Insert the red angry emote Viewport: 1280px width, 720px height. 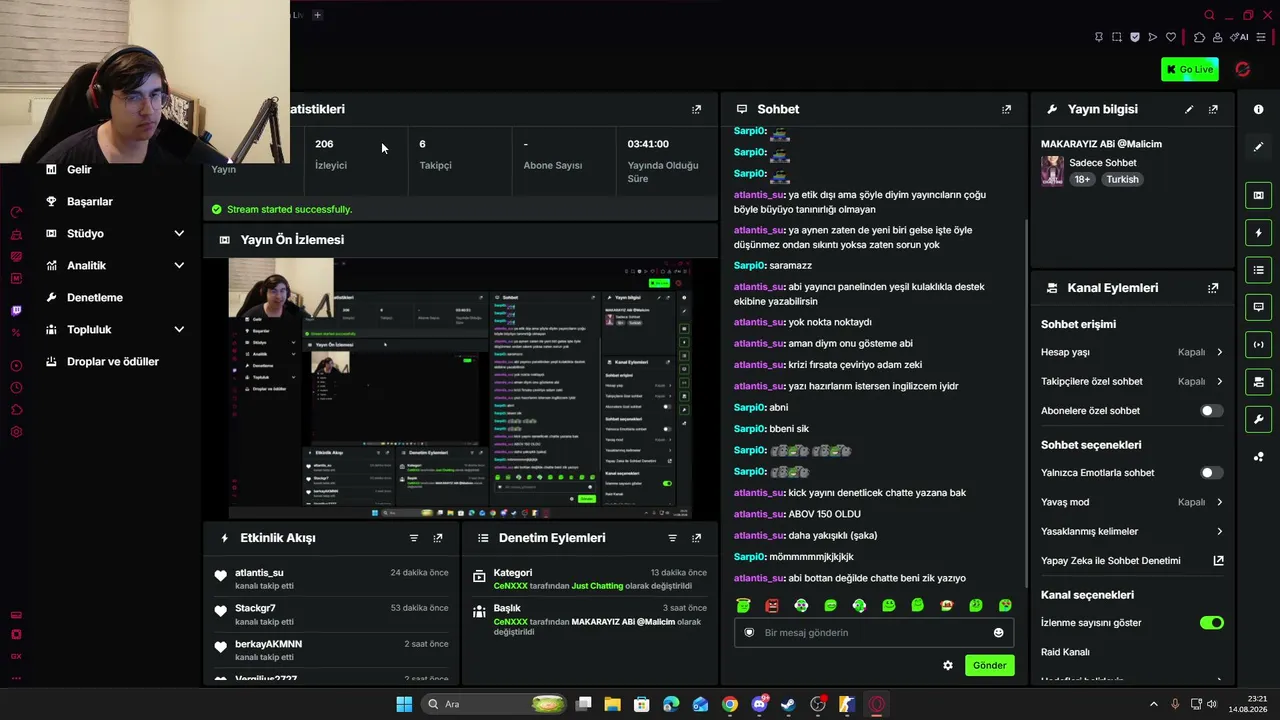click(x=772, y=605)
